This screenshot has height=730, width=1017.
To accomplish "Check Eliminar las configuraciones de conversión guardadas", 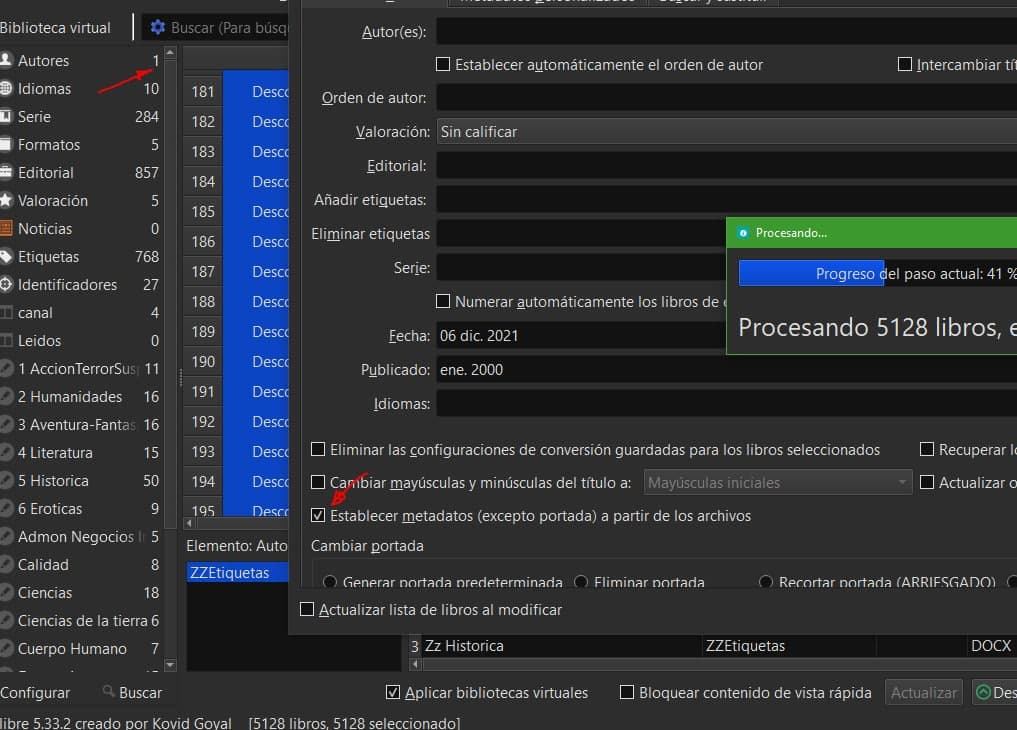I will (x=318, y=449).
